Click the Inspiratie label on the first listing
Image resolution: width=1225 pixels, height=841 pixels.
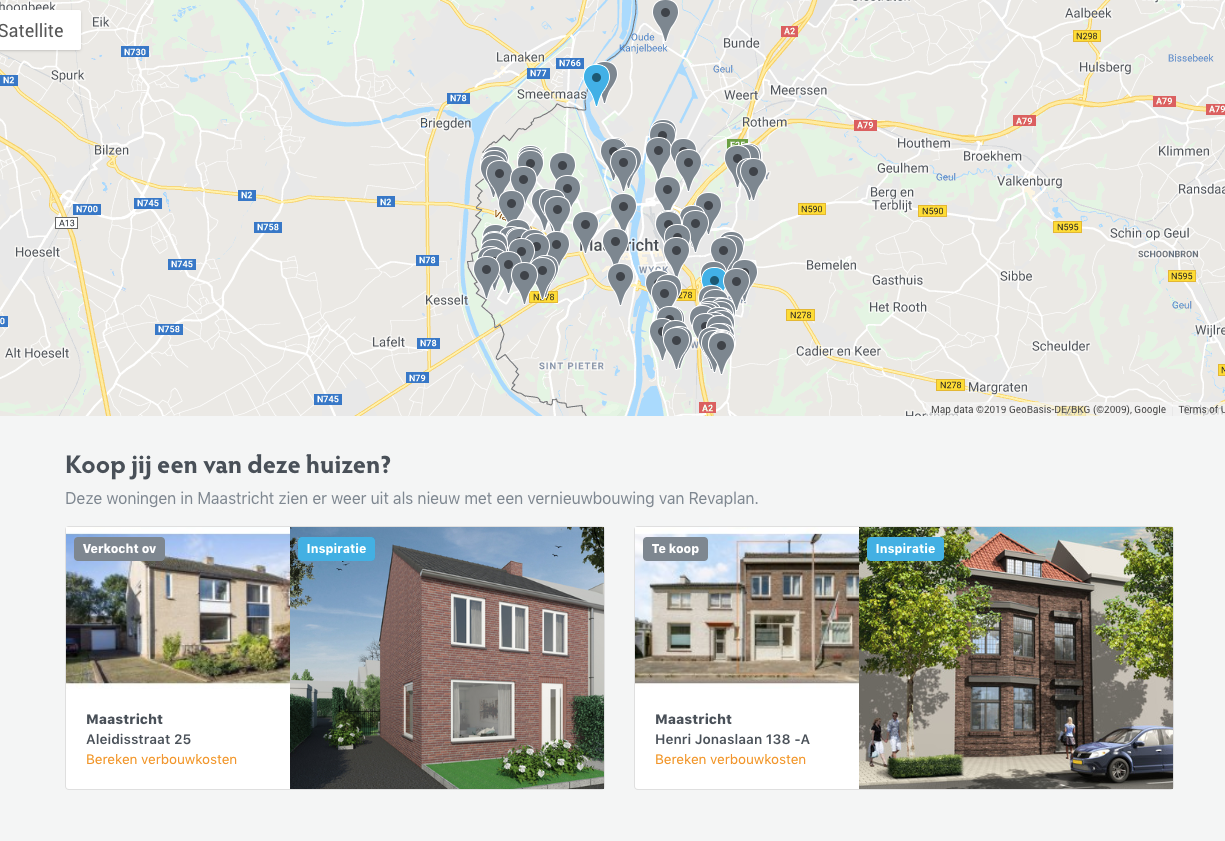coord(336,548)
